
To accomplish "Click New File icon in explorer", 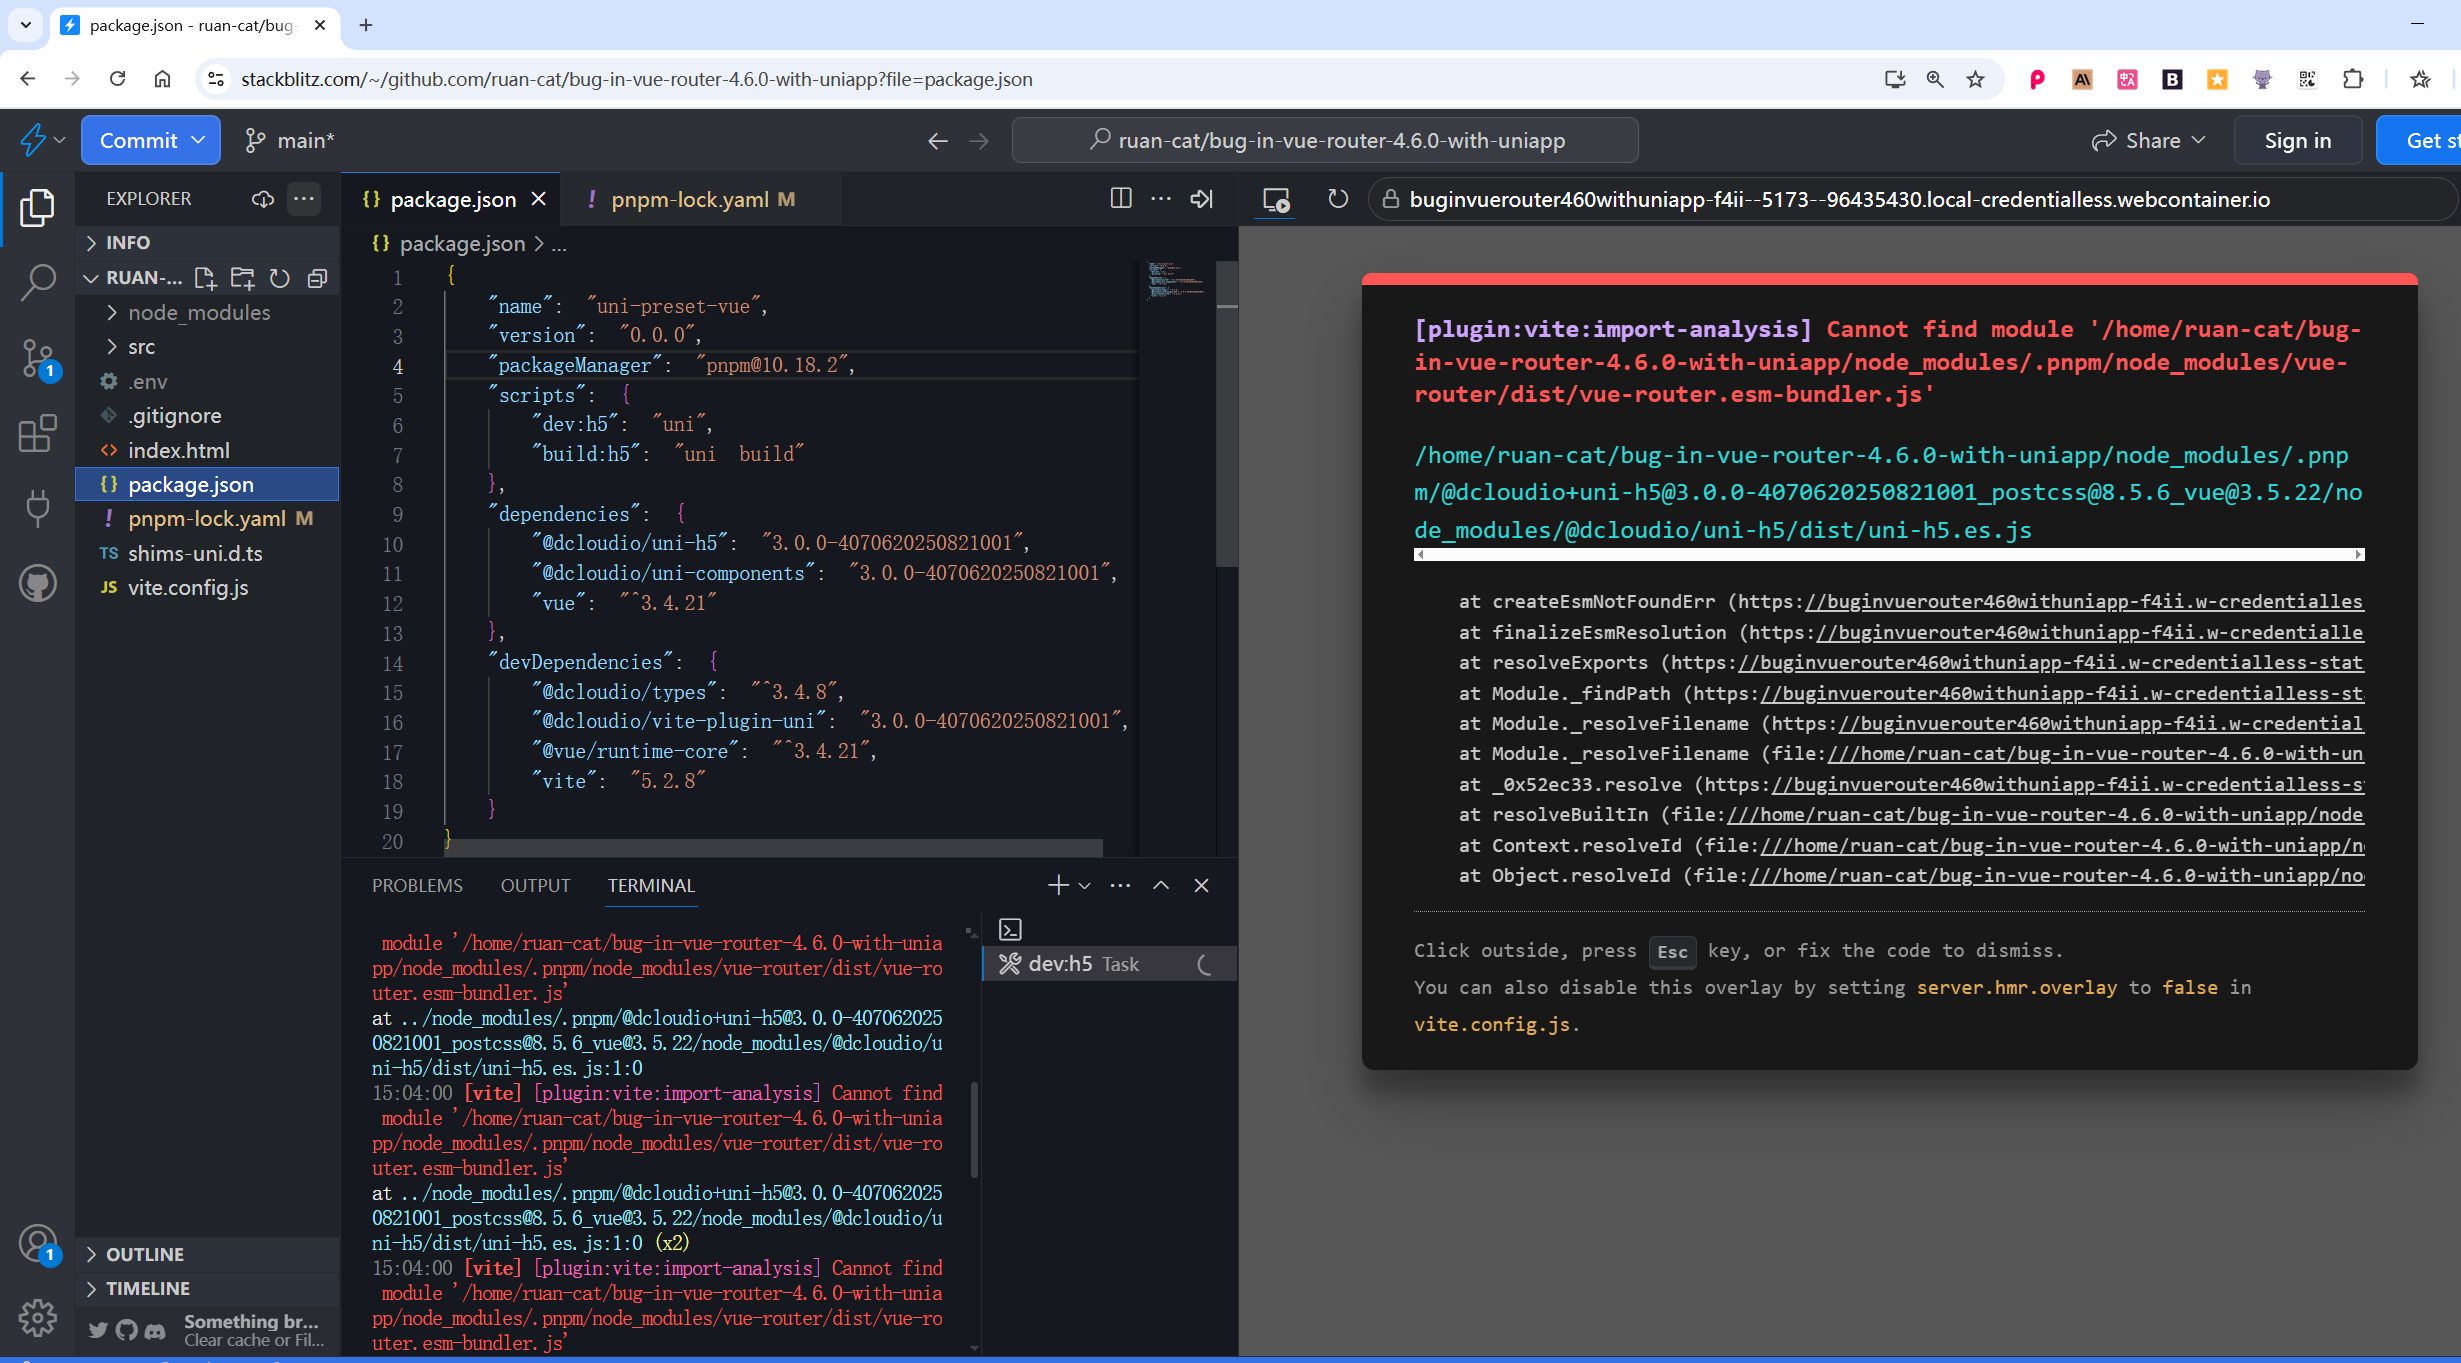I will tap(205, 278).
